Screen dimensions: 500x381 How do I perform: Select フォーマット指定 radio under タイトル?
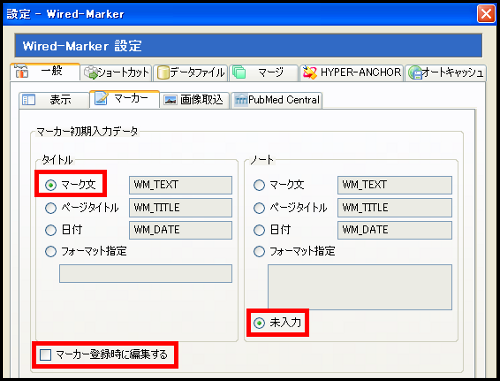[x=51, y=252]
